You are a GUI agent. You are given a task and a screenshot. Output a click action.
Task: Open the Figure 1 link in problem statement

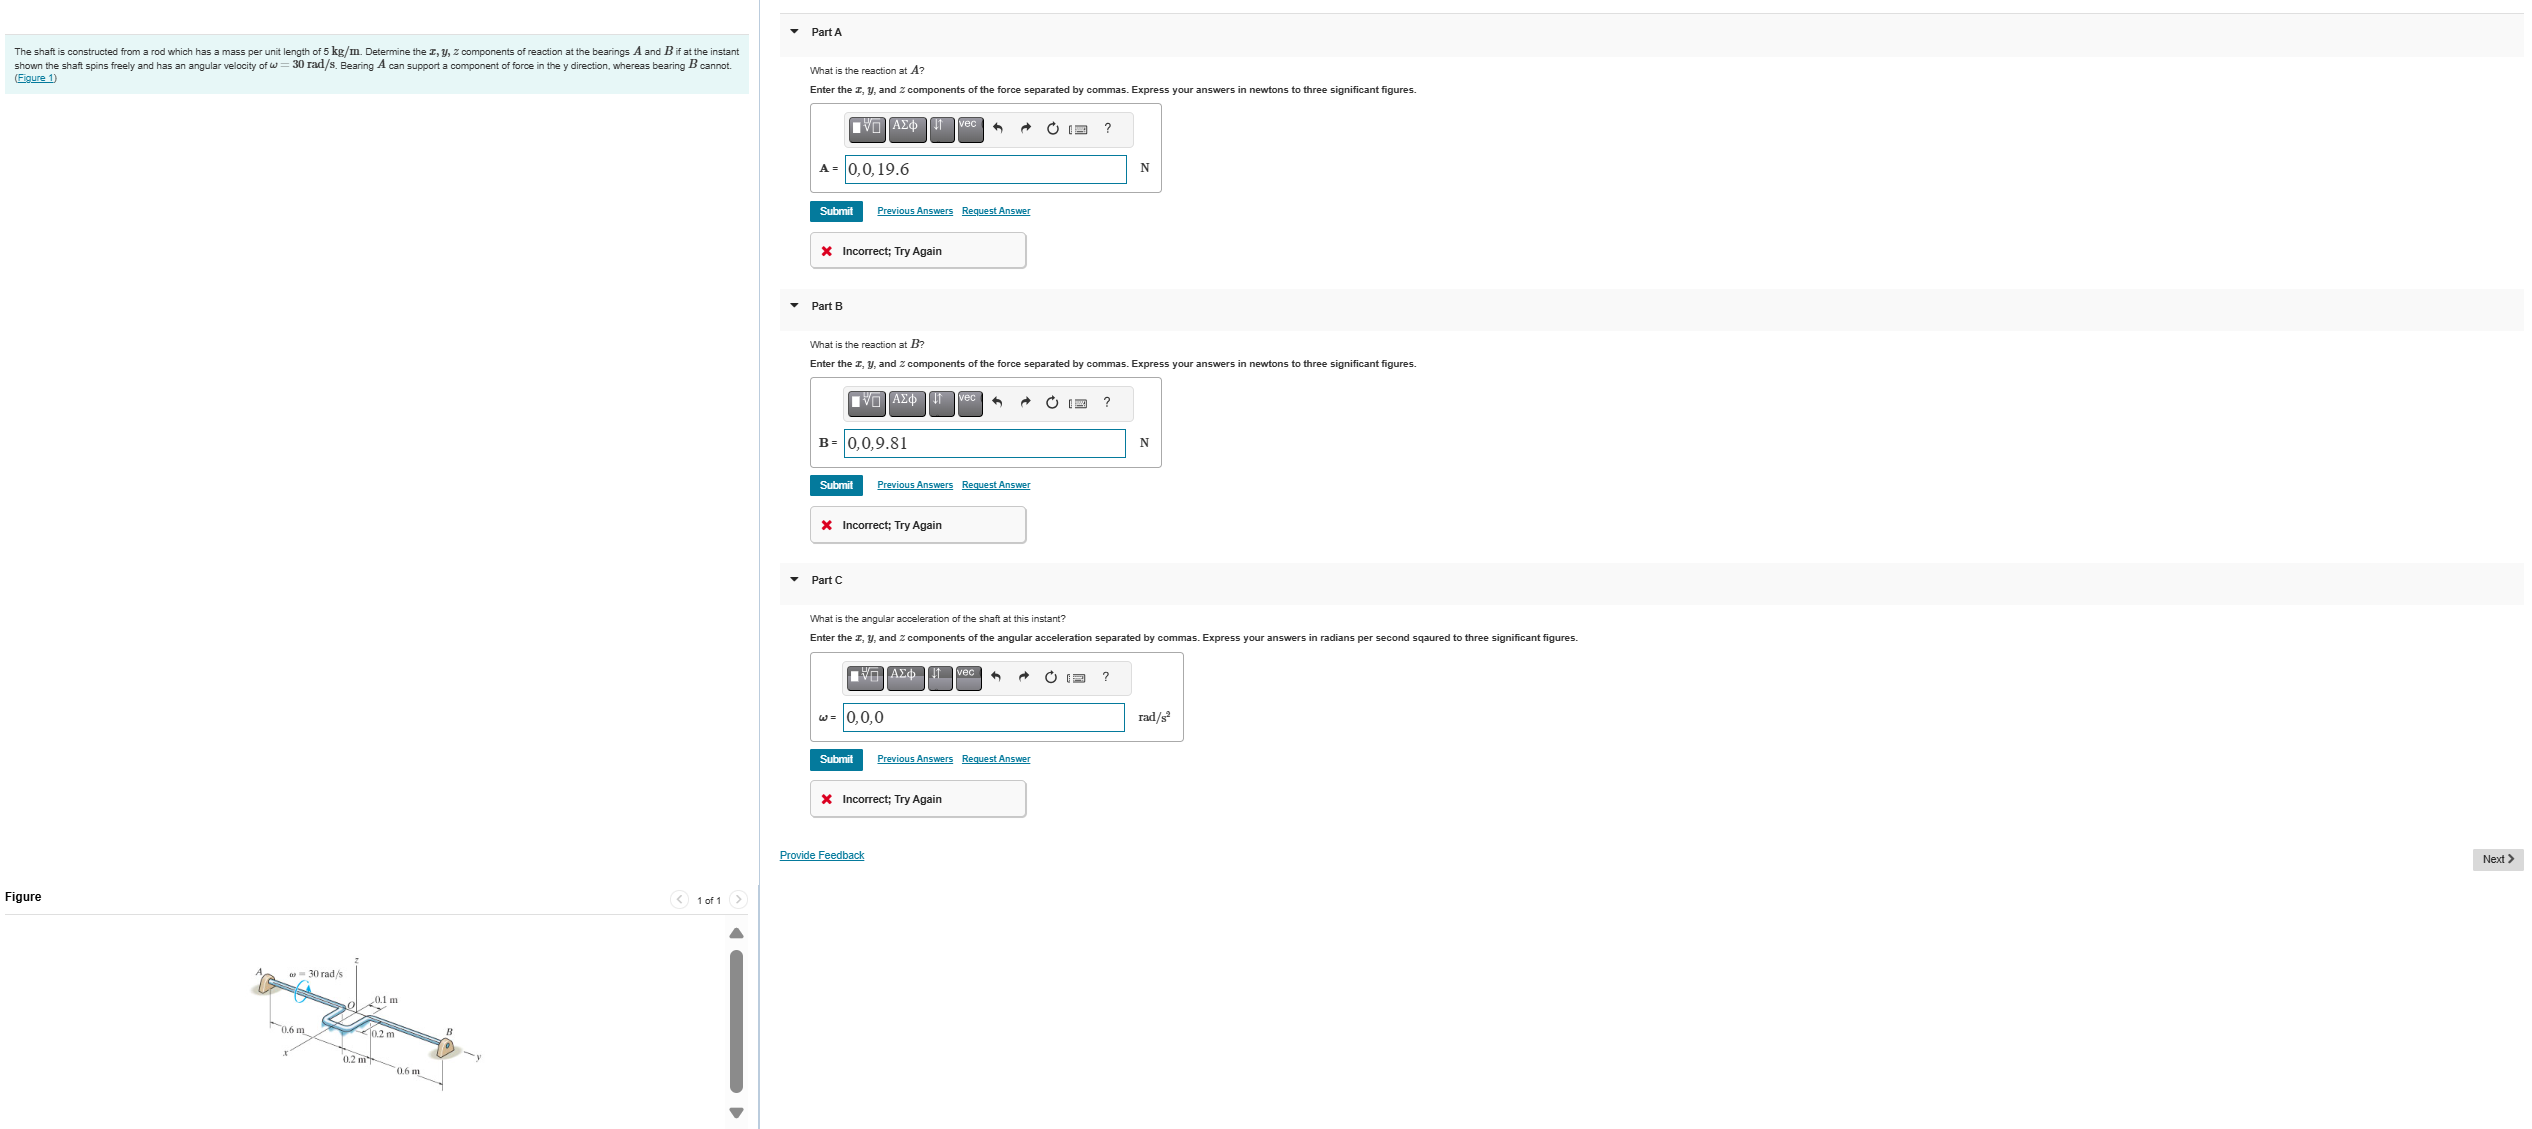(35, 78)
